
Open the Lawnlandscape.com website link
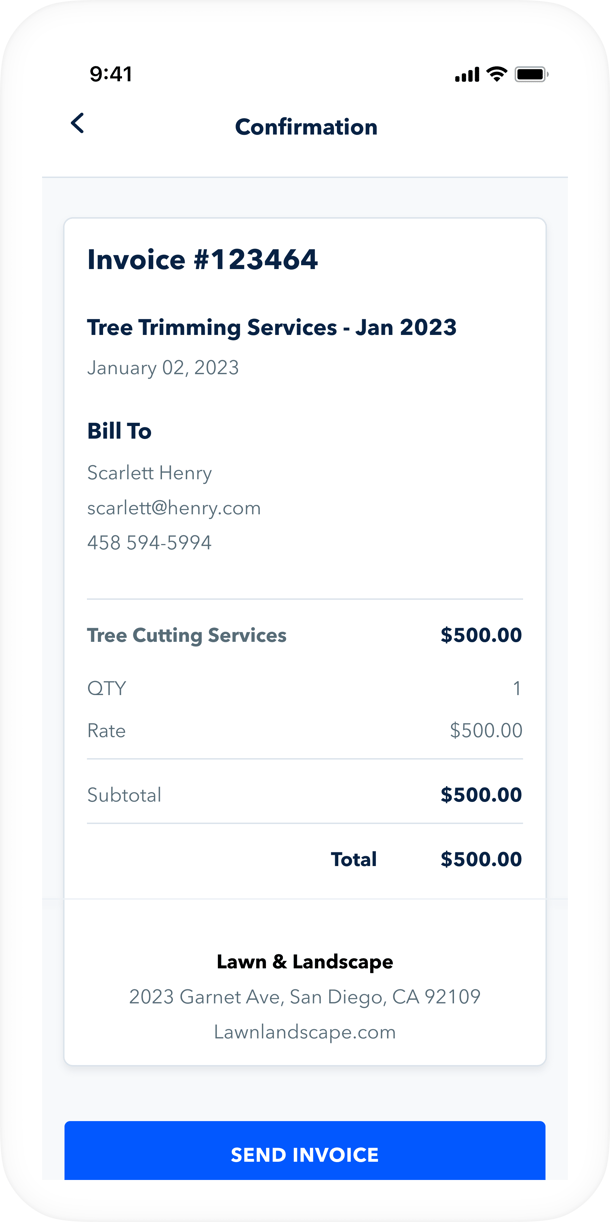click(305, 1032)
